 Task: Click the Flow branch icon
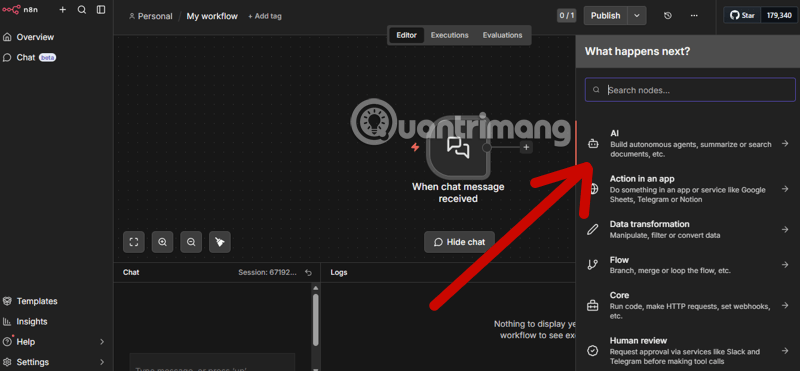click(x=592, y=265)
